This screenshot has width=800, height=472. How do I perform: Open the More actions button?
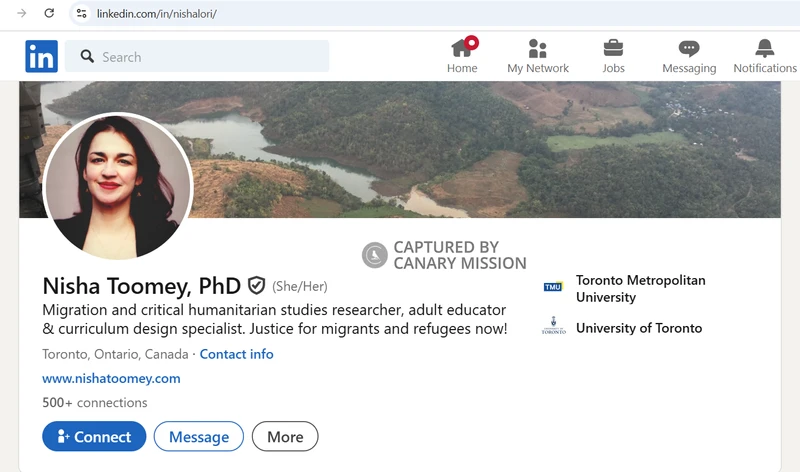(x=285, y=437)
